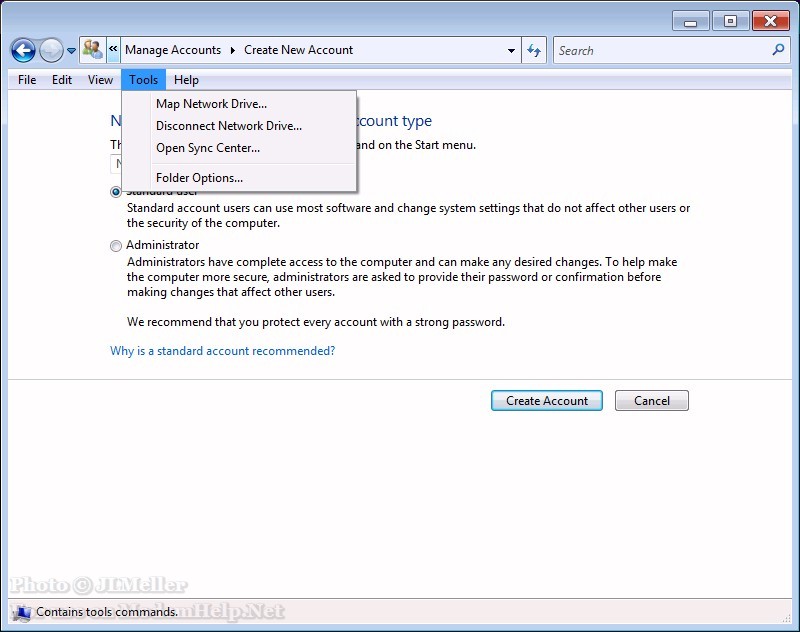Close the window with the red X
The image size is (800, 632).
(x=770, y=21)
